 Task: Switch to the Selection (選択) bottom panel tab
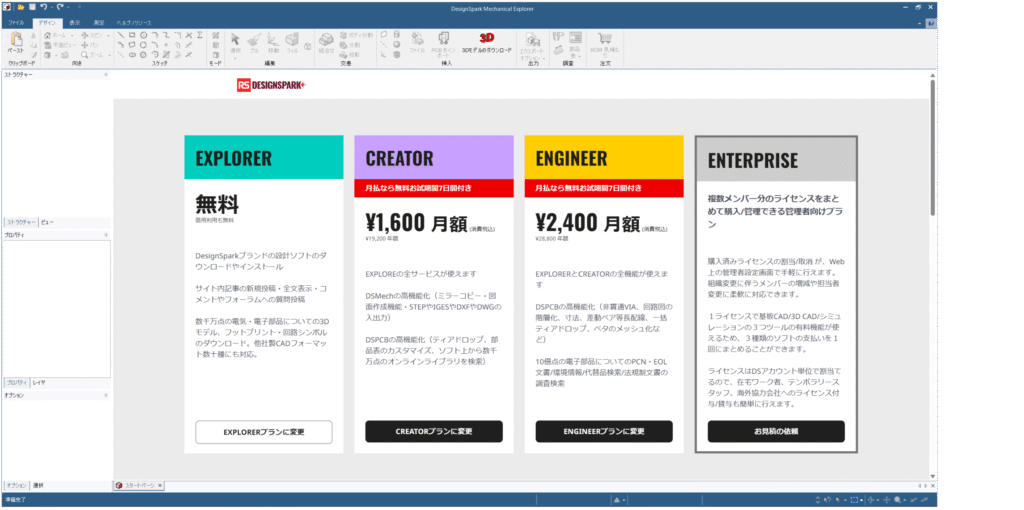[x=39, y=486]
